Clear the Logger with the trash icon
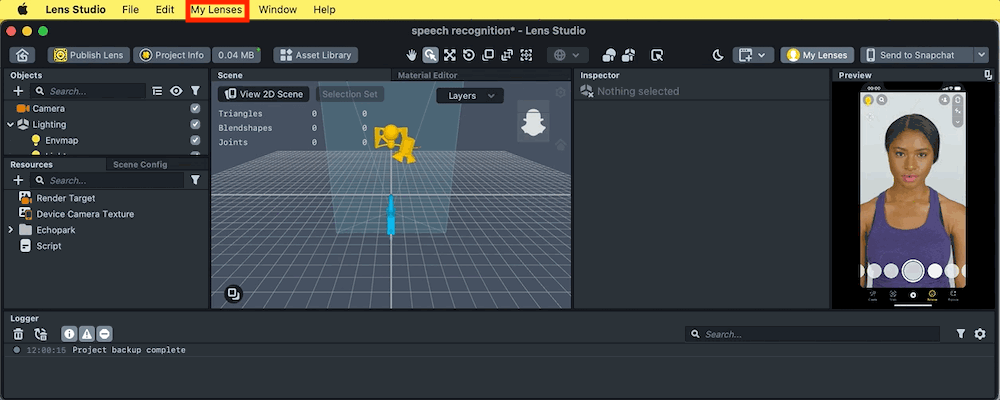The height and width of the screenshot is (400, 1000). coord(18,334)
